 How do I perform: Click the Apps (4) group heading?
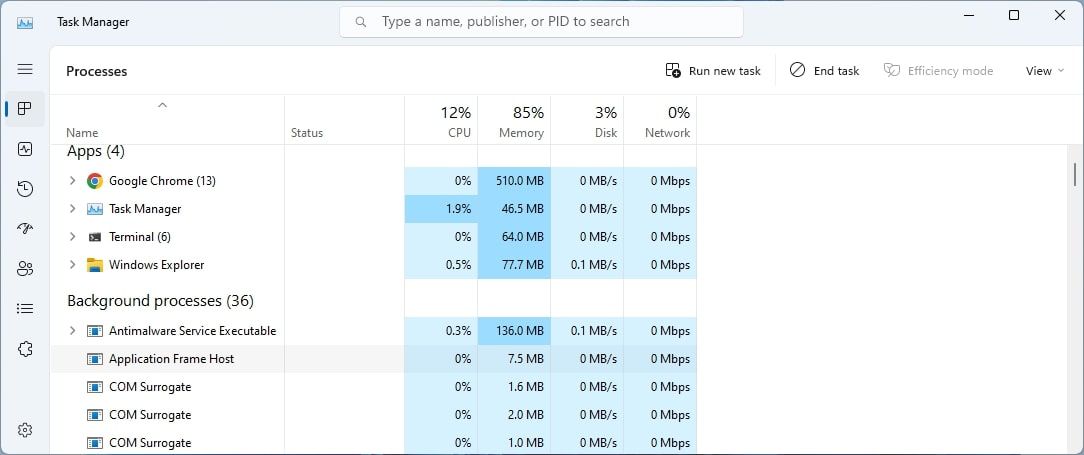tap(95, 151)
